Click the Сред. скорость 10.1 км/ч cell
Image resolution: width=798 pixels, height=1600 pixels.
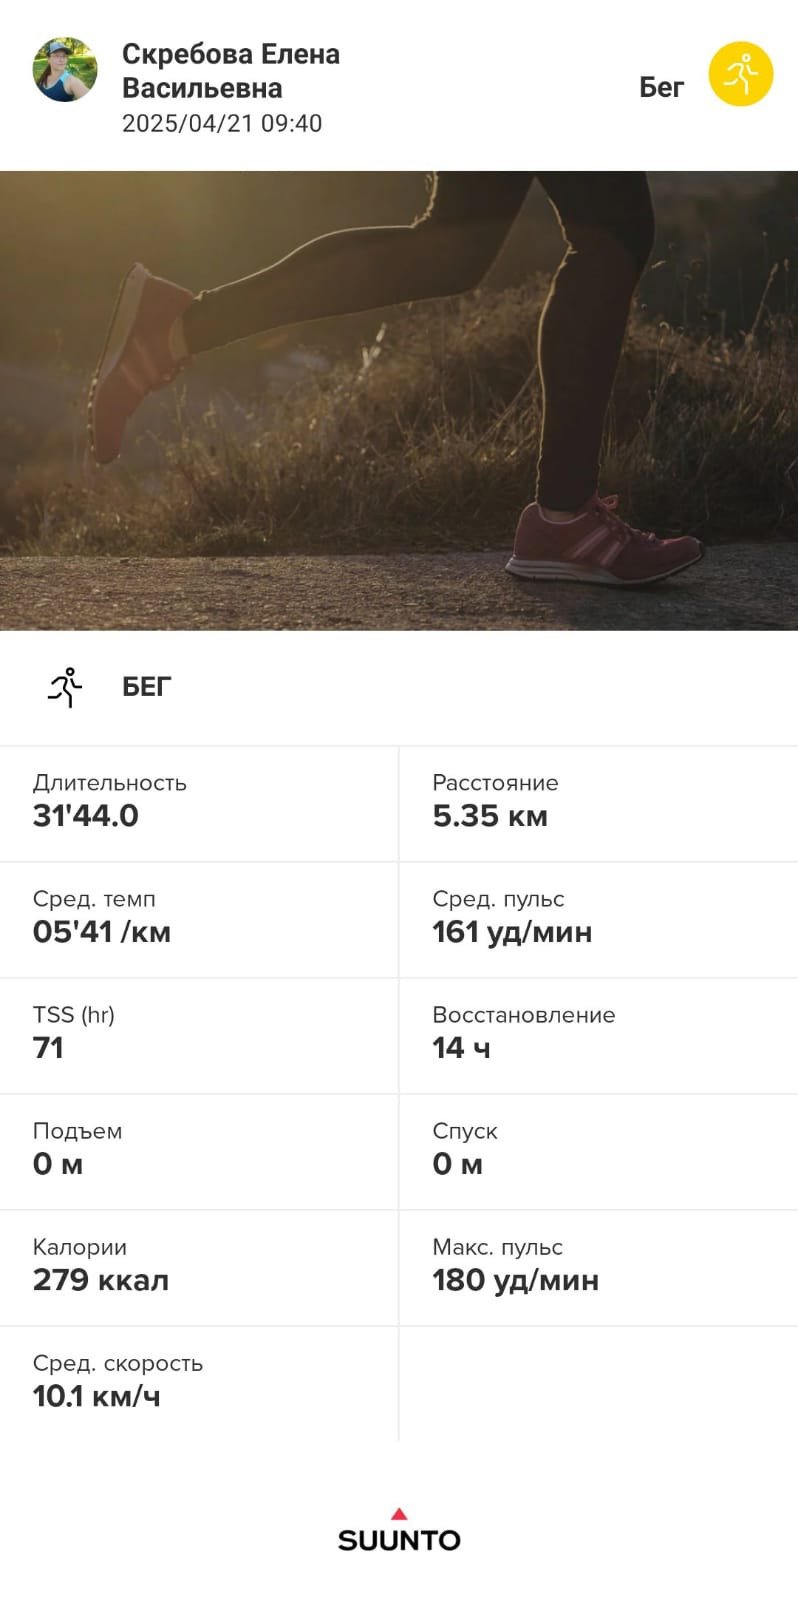pyautogui.click(x=199, y=1383)
